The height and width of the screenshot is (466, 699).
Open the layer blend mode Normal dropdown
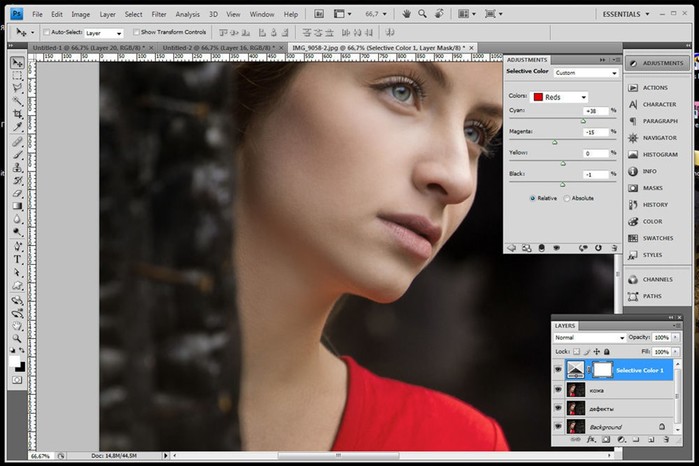click(x=589, y=338)
